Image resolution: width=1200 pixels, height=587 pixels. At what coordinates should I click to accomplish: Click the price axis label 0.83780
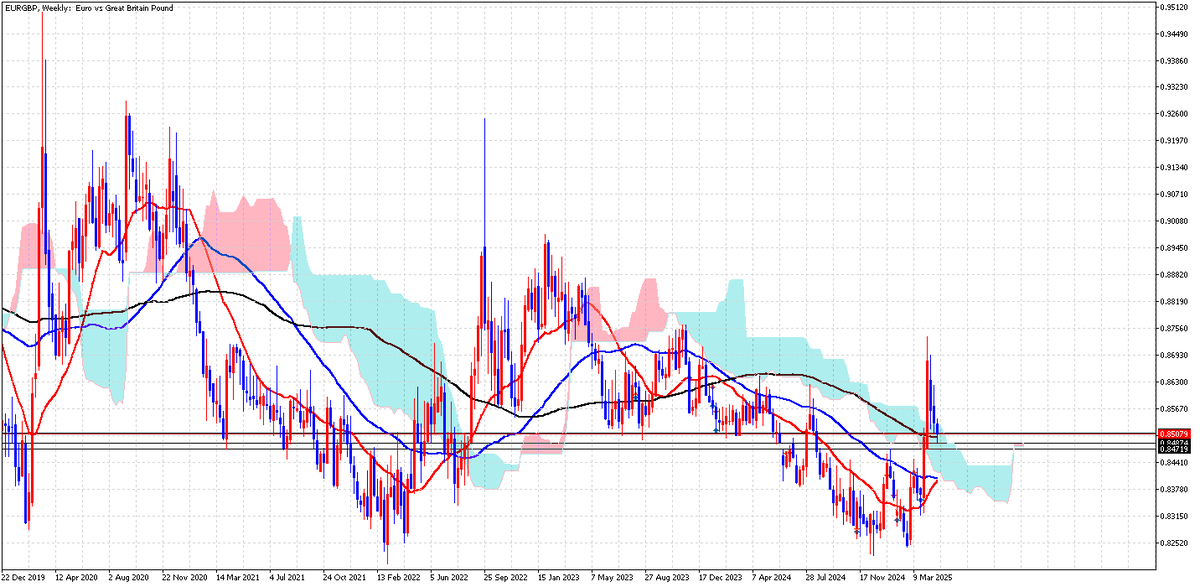pyautogui.click(x=1175, y=489)
